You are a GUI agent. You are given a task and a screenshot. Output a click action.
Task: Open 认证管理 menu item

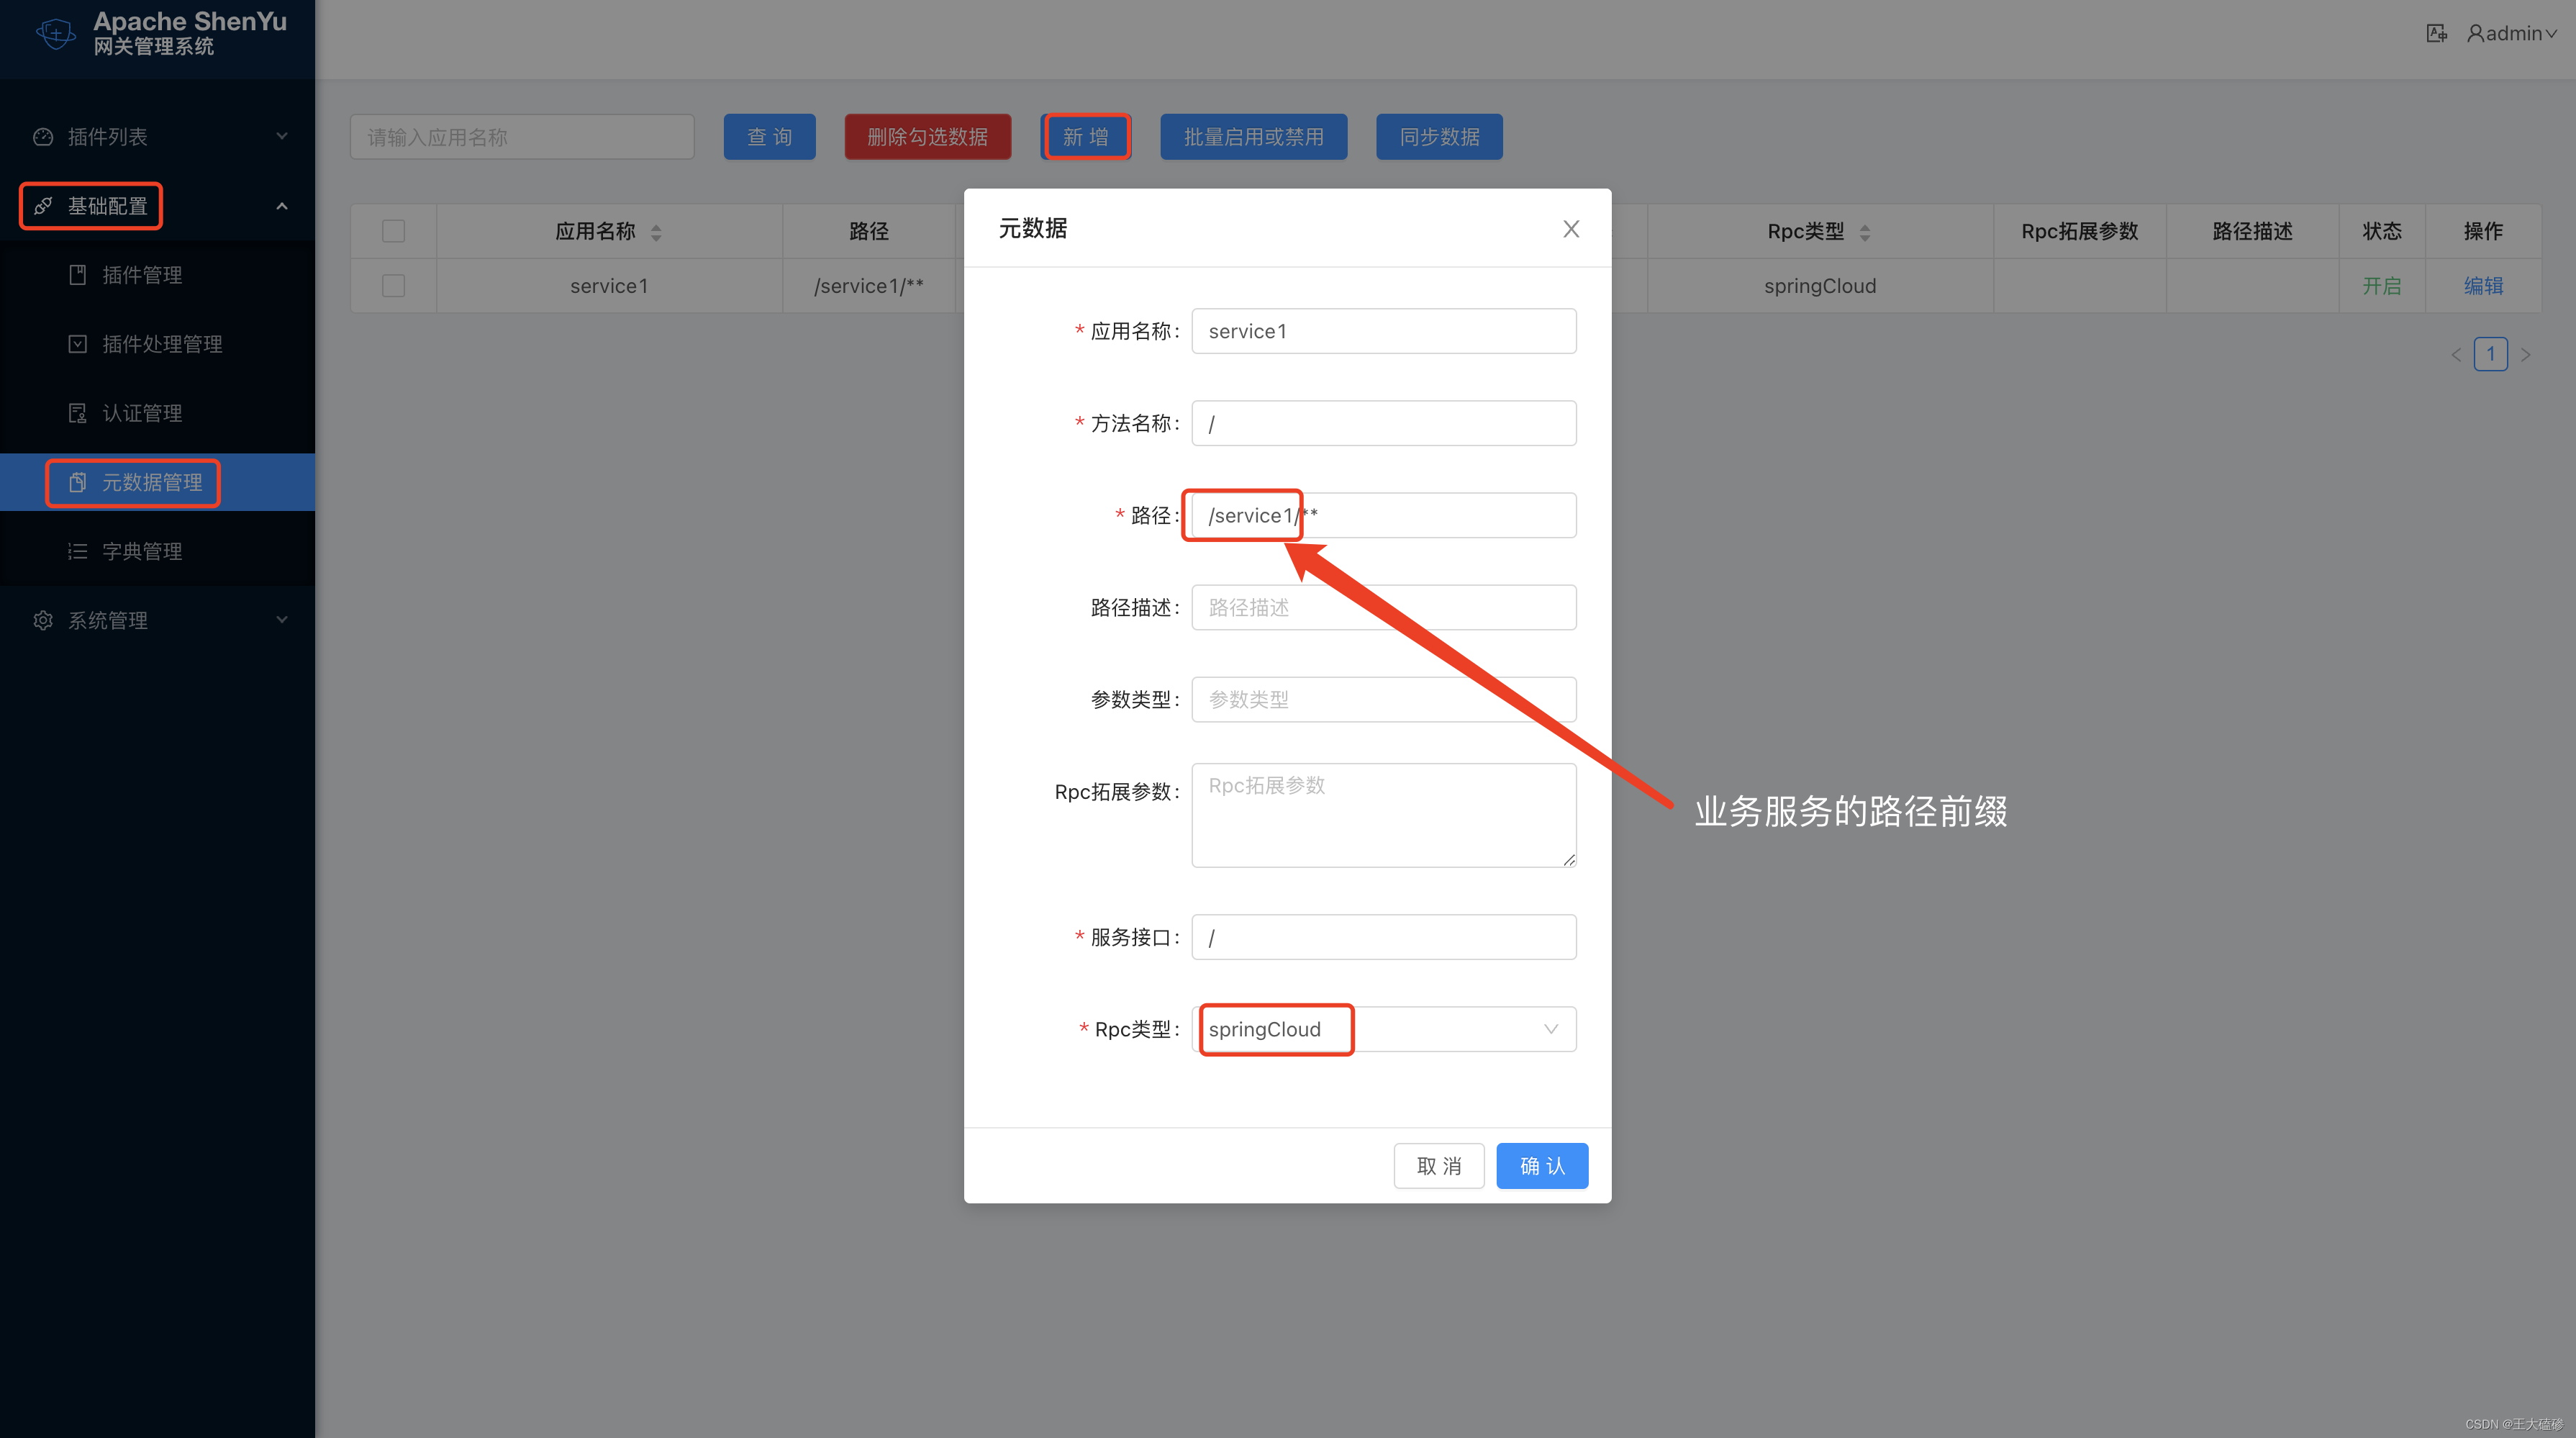tap(157, 413)
